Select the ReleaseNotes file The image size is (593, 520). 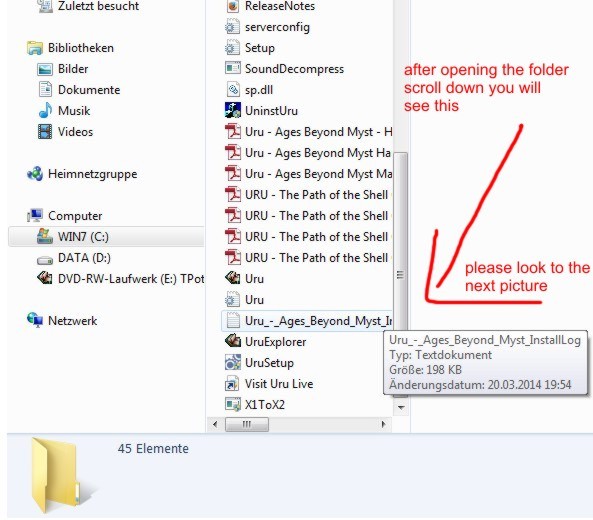270,6
